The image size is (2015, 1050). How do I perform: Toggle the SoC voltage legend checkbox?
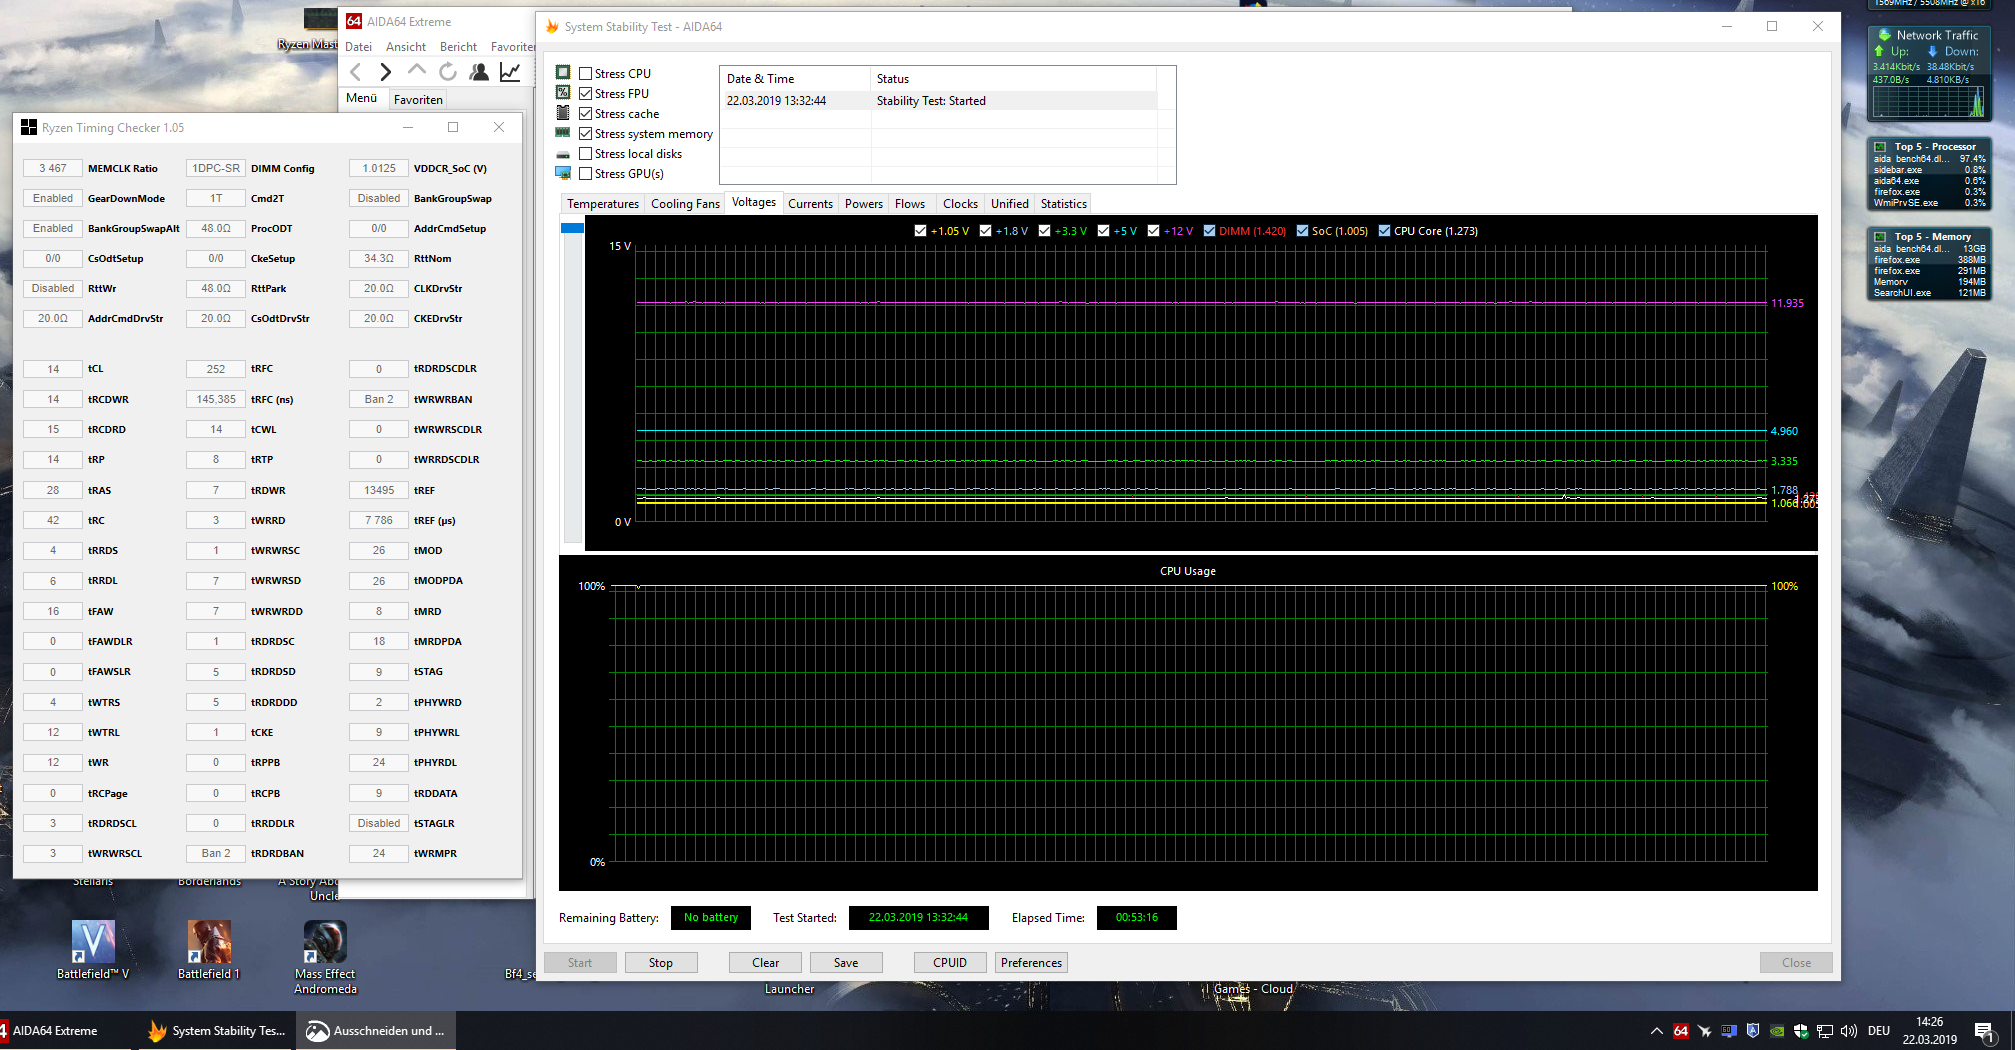(1302, 231)
